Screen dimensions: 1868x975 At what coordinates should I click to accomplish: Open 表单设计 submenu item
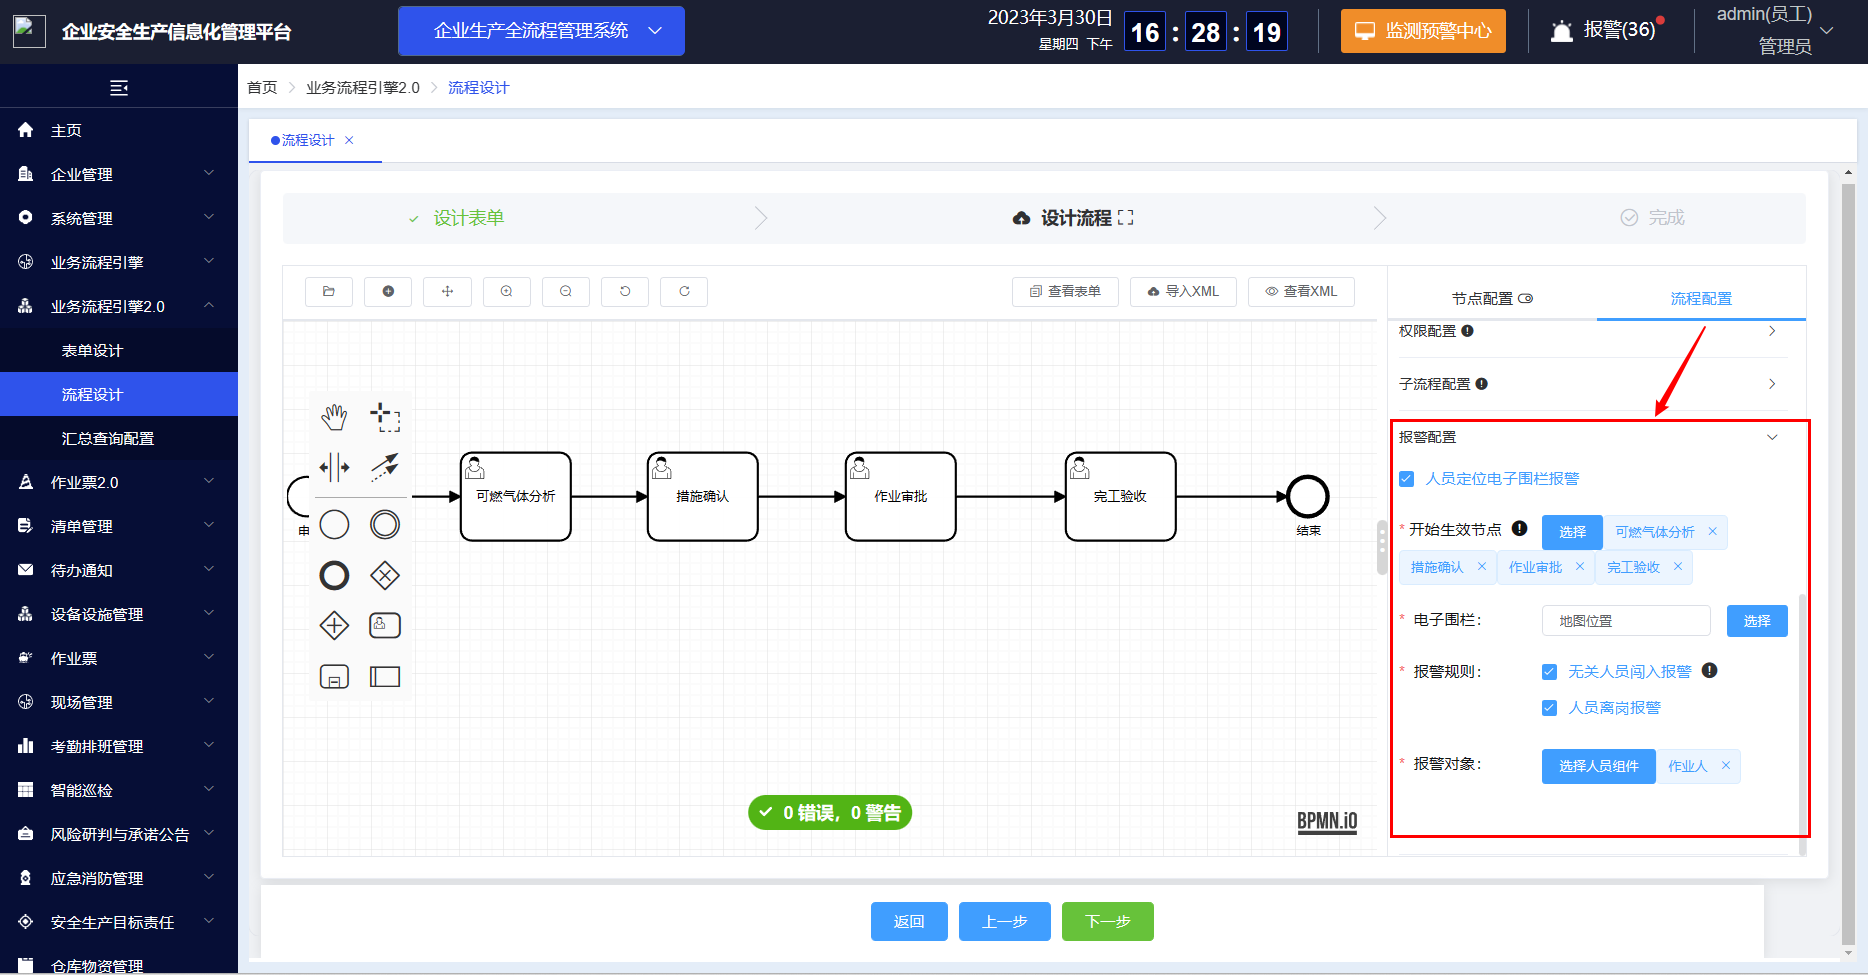119,350
